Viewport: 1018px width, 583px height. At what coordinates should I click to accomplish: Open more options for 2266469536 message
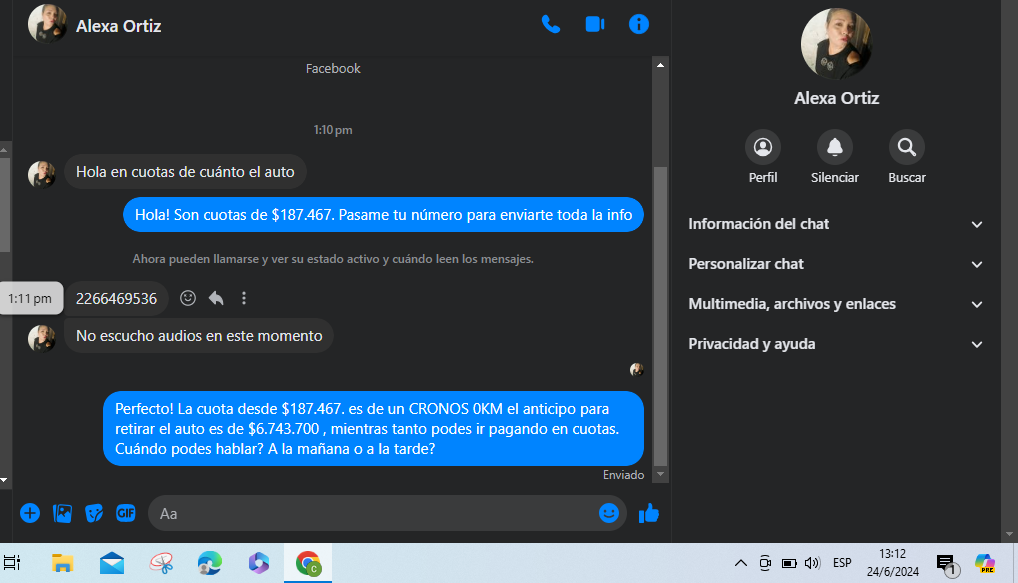pyautogui.click(x=244, y=298)
